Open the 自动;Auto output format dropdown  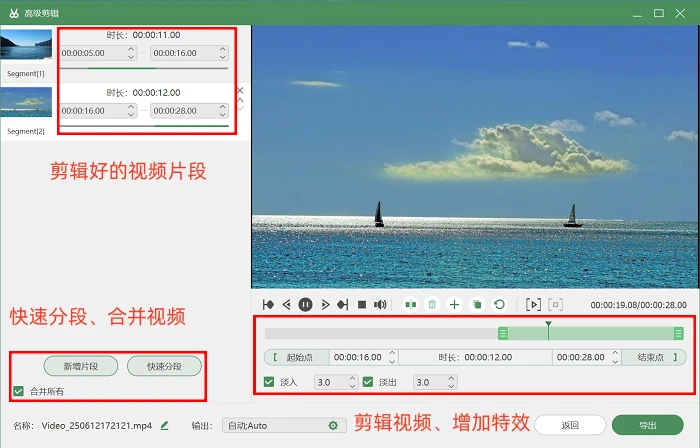pos(284,426)
